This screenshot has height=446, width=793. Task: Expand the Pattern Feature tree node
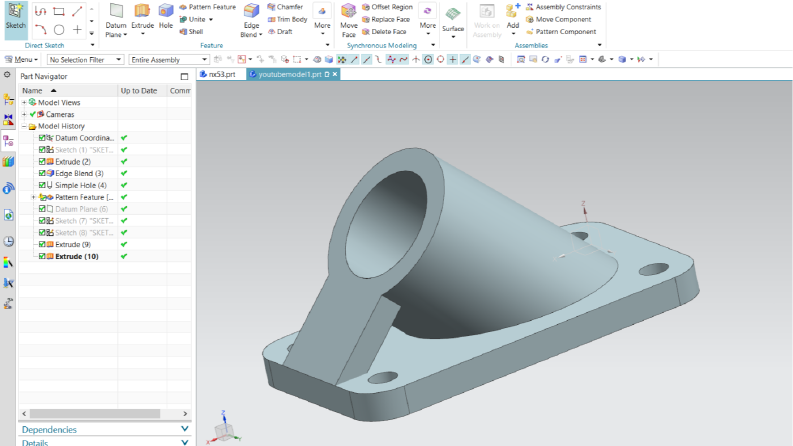click(33, 197)
